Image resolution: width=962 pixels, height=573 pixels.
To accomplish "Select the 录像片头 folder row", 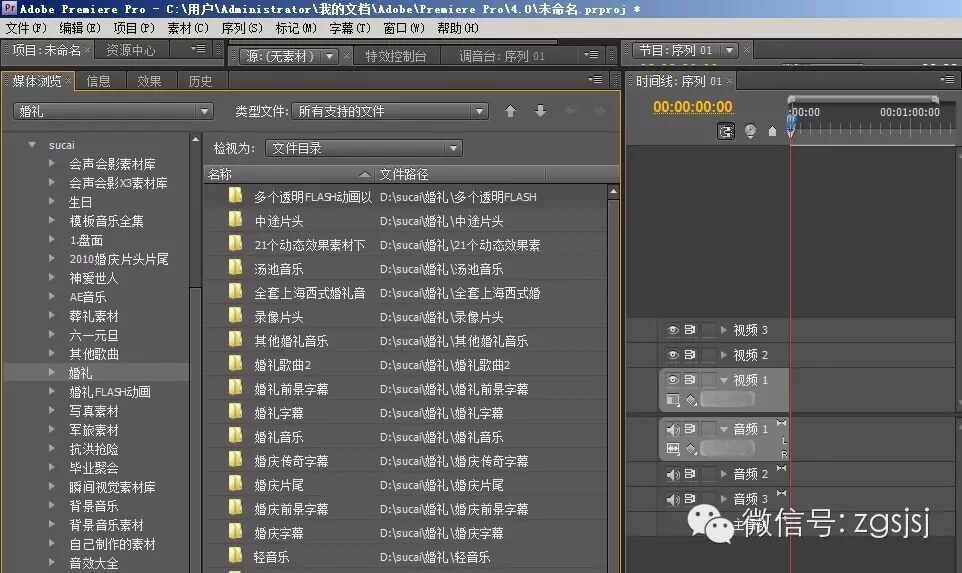I will [405, 317].
